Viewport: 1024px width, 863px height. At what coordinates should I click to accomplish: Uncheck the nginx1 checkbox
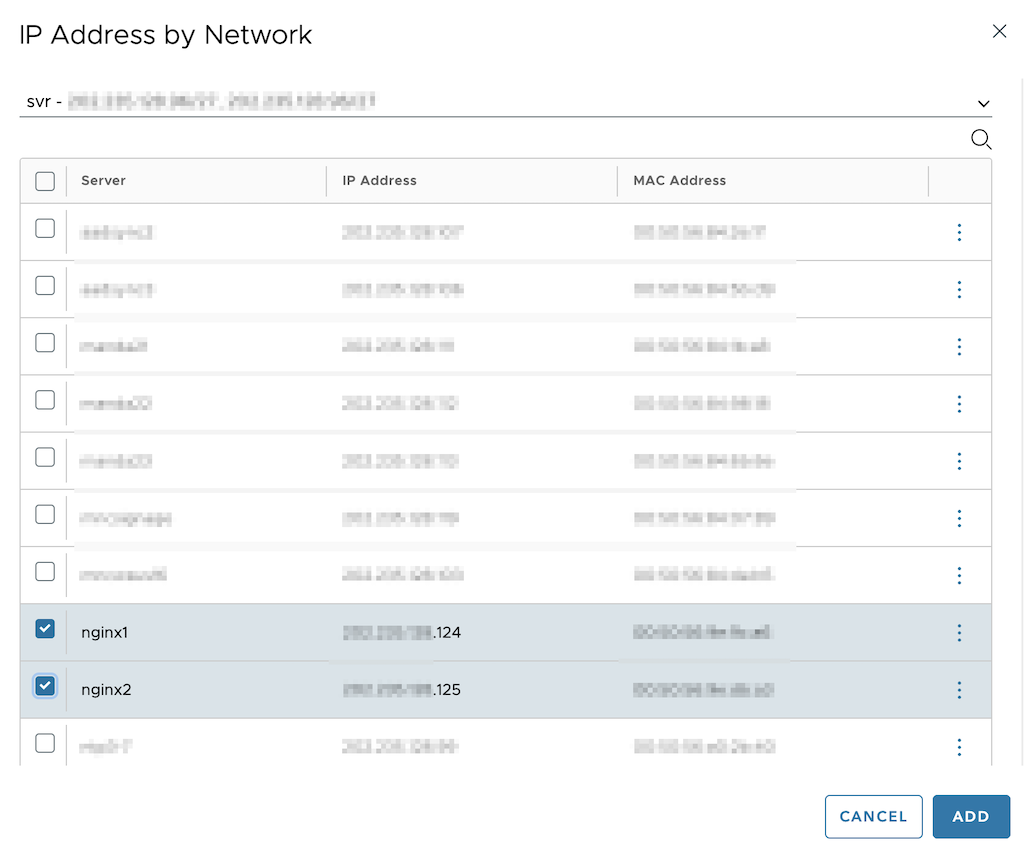click(45, 629)
